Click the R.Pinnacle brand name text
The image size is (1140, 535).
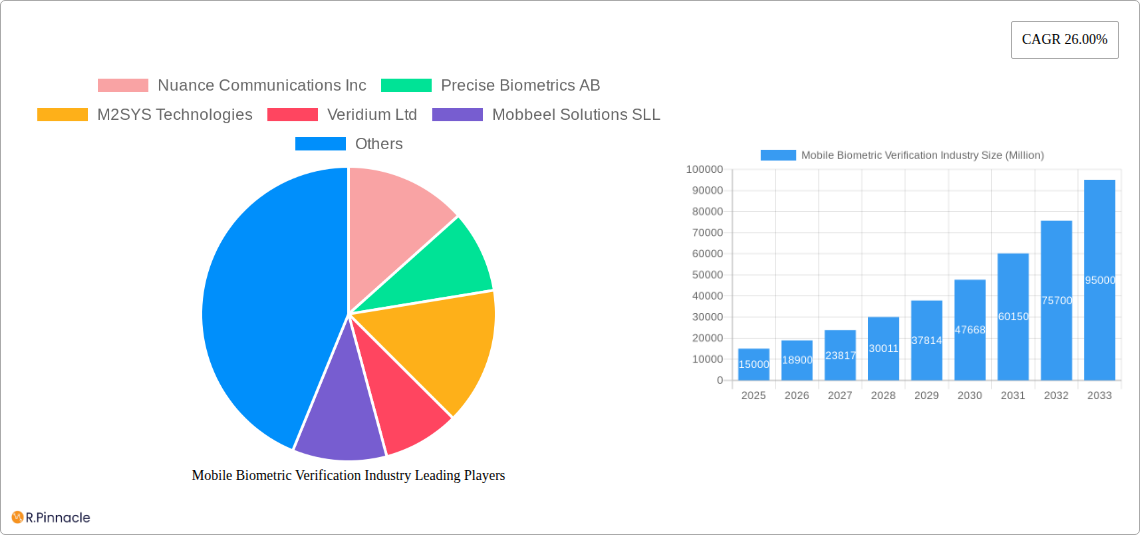coord(58,518)
